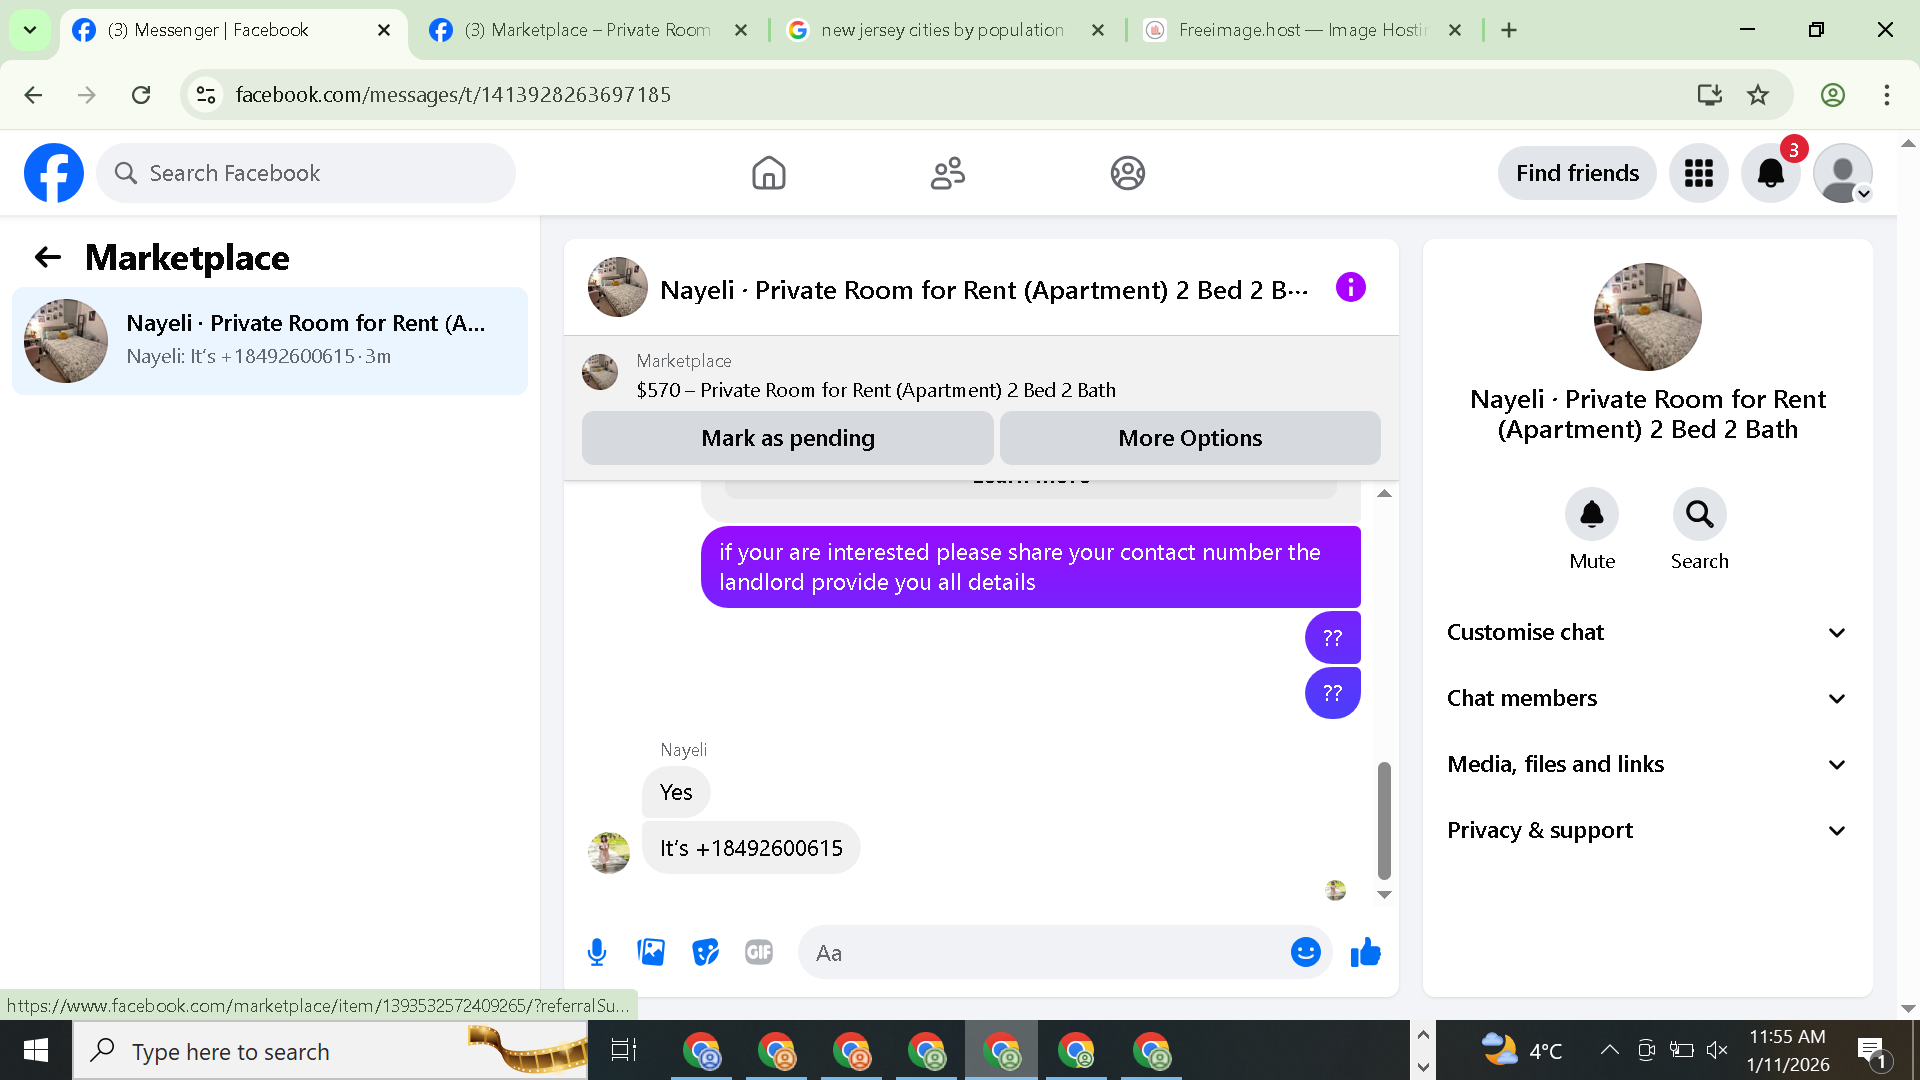Open the Facebook Home icon
The height and width of the screenshot is (1080, 1920).
(x=768, y=173)
